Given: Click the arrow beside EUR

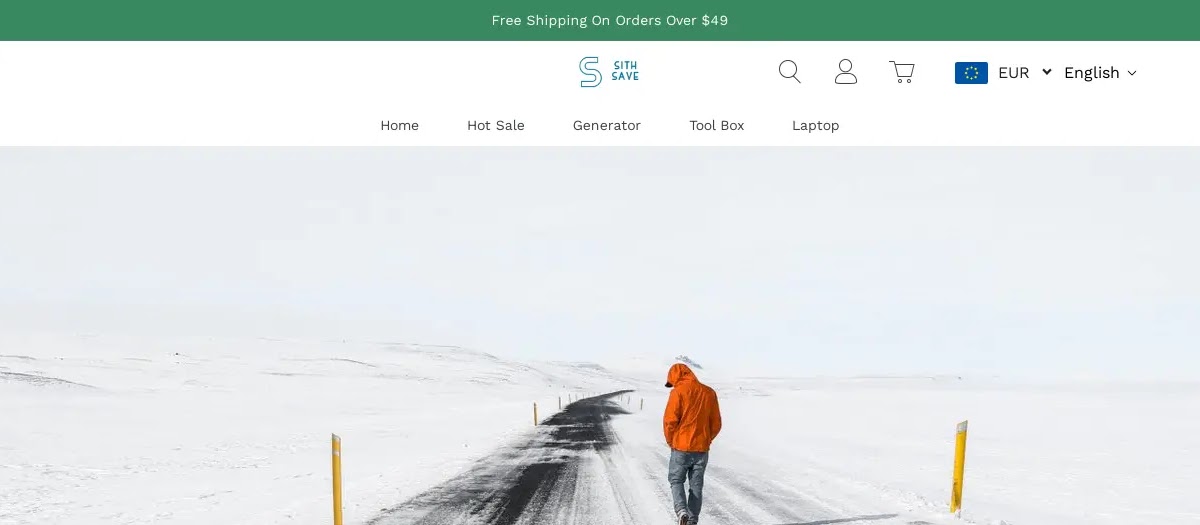Looking at the screenshot, I should (x=1046, y=72).
